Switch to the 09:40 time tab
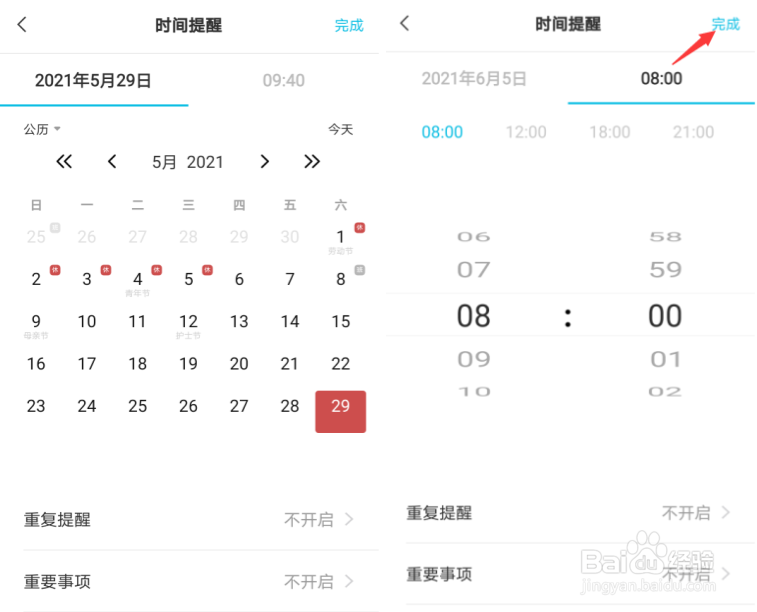Viewport: 757px width, 612px height. tap(283, 81)
